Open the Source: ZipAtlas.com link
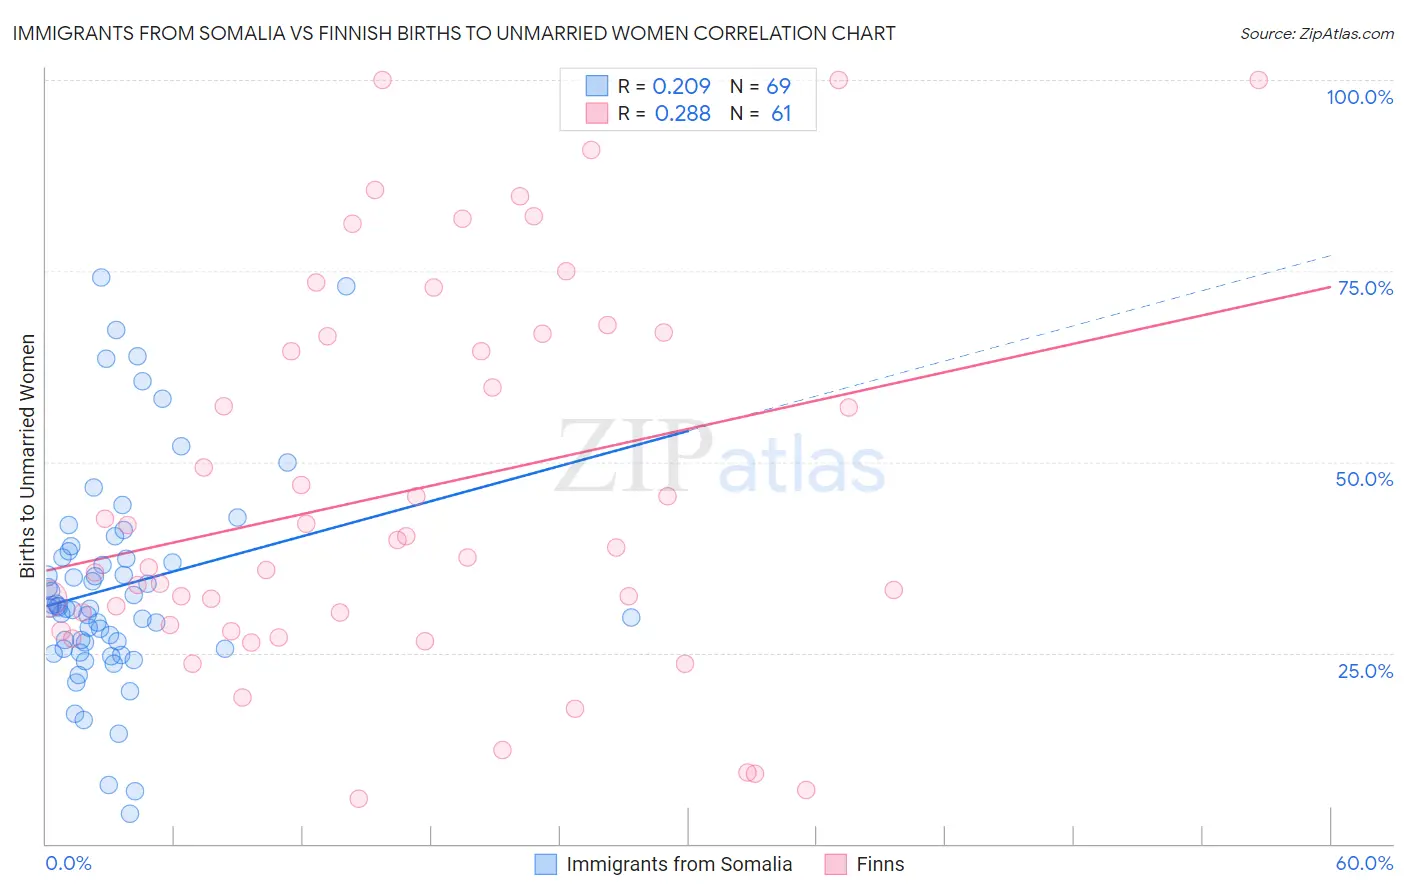This screenshot has height=892, width=1406. coord(1317,33)
